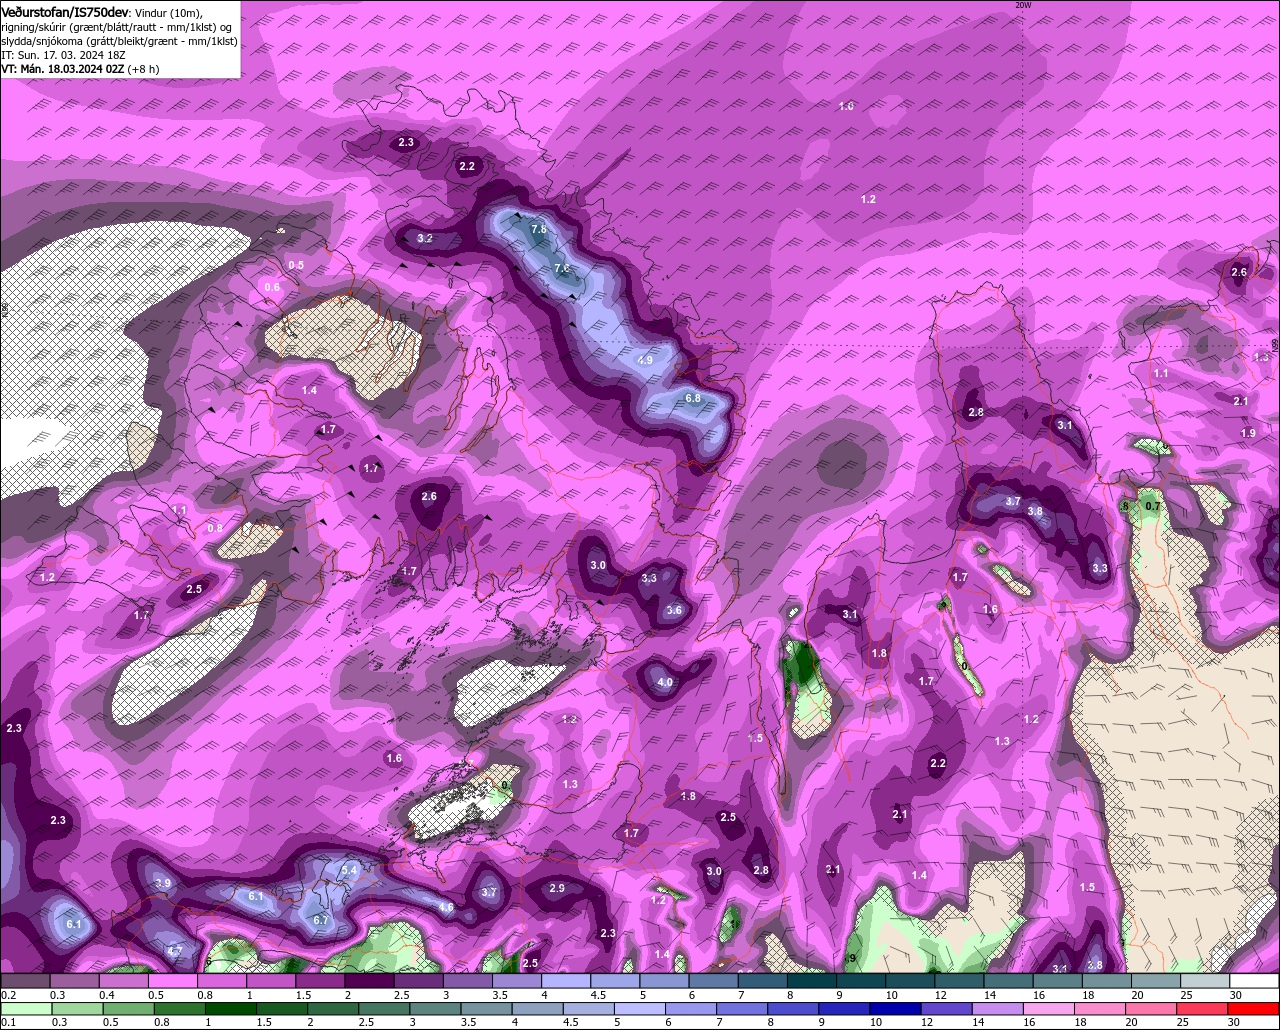This screenshot has width=1280, height=1030.
Task: Select the 4.9 precipitation value label
Action: [645, 360]
